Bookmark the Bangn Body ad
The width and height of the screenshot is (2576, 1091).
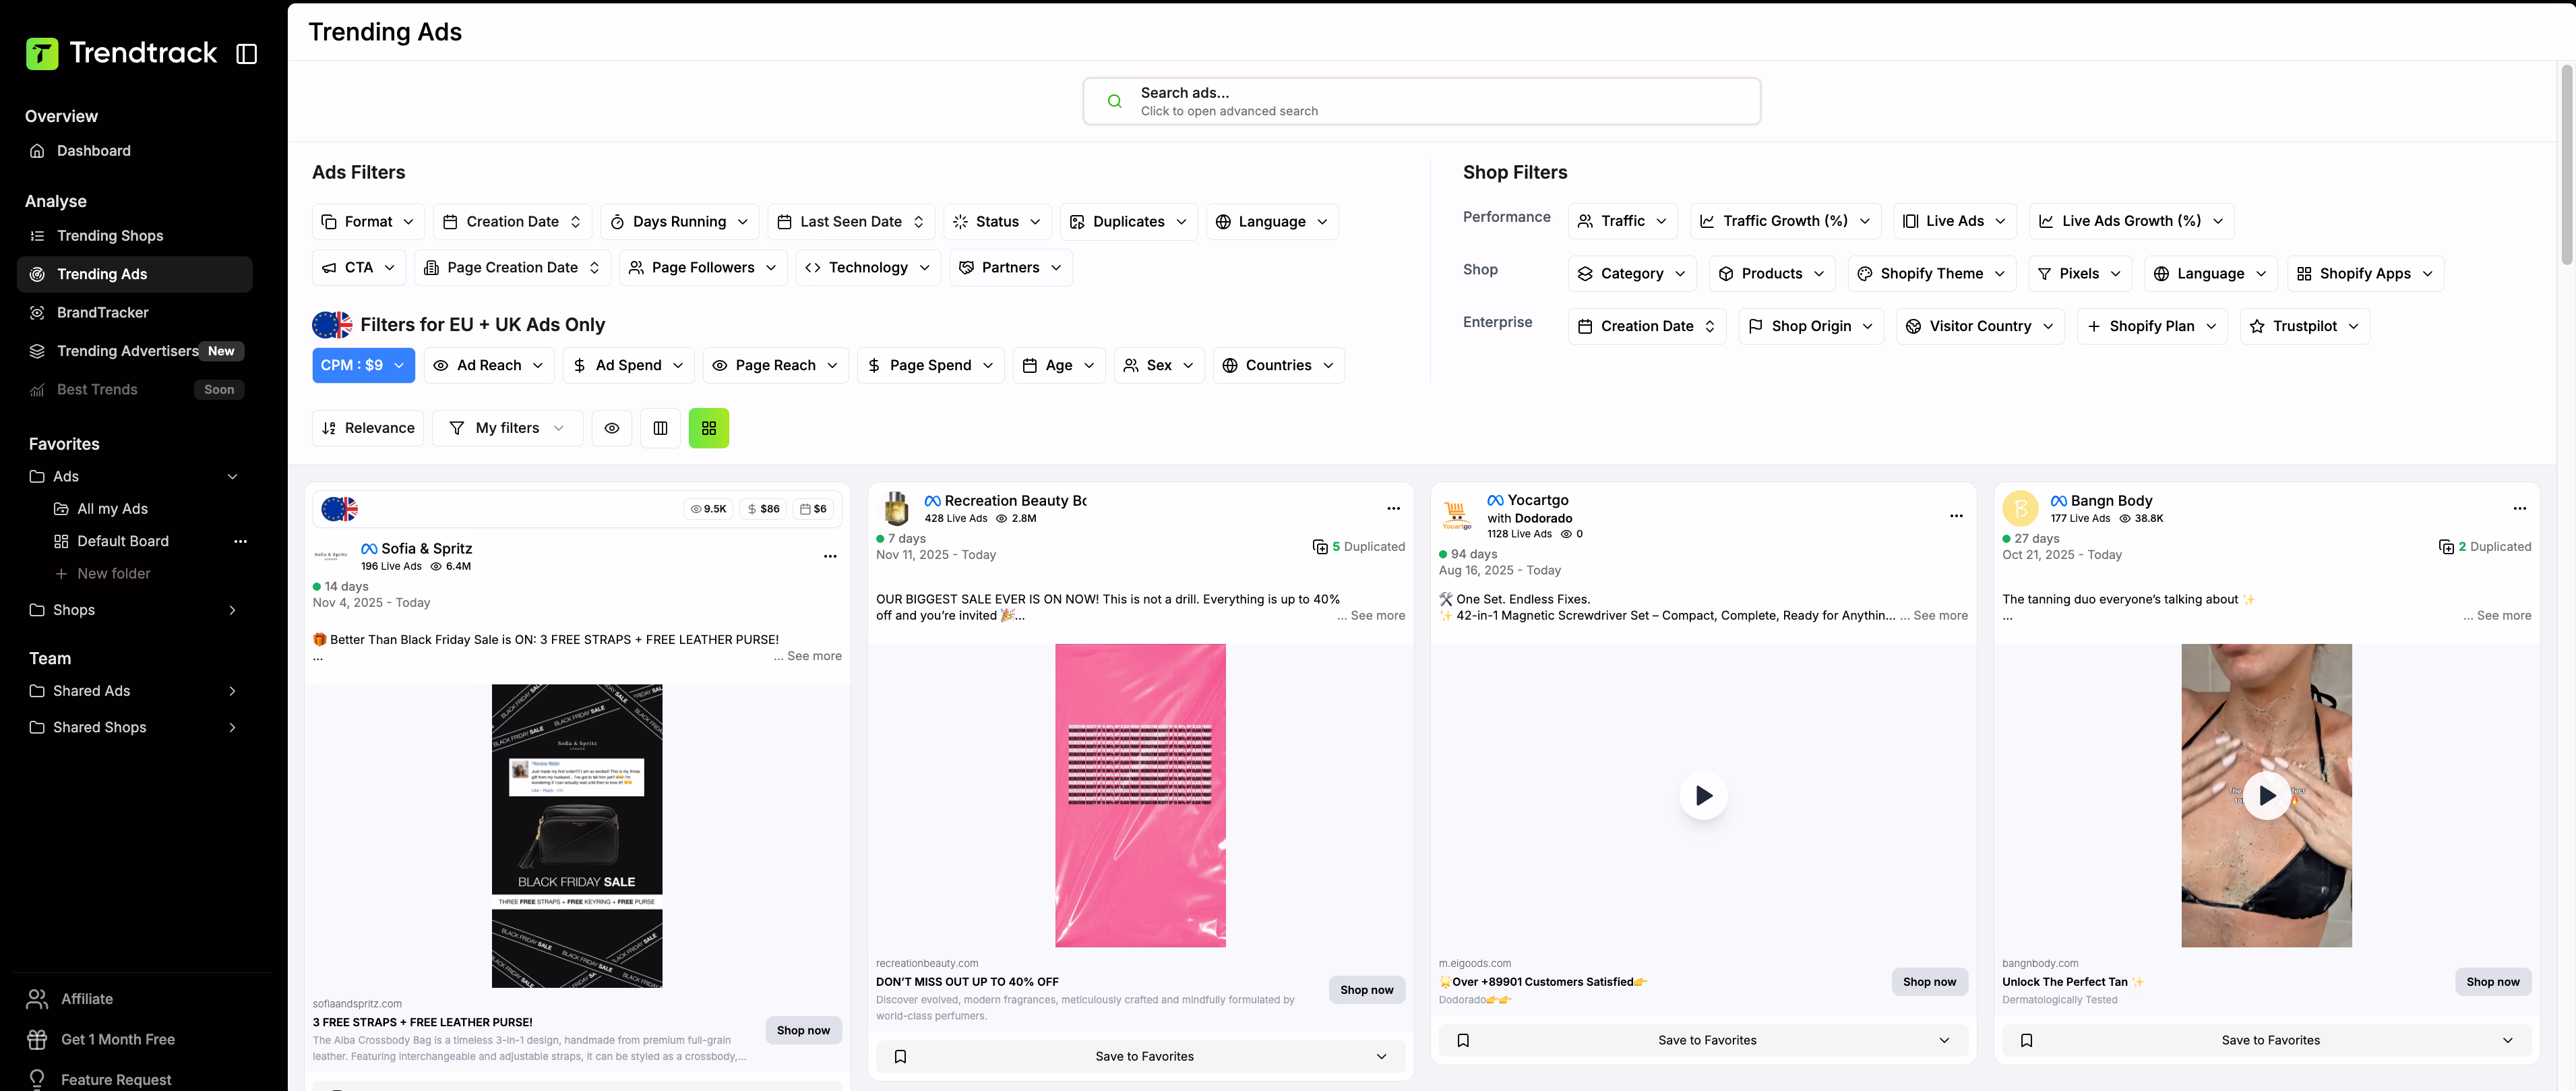2027,1040
